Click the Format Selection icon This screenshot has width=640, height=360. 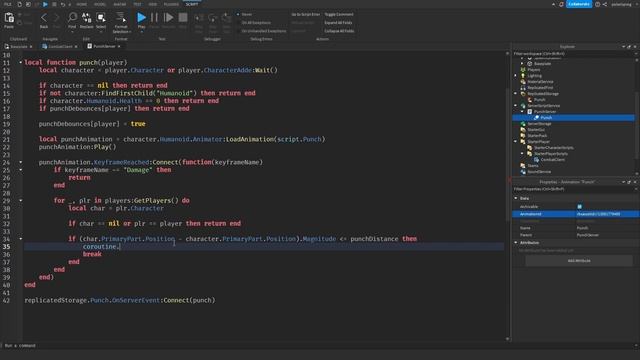click(121, 17)
